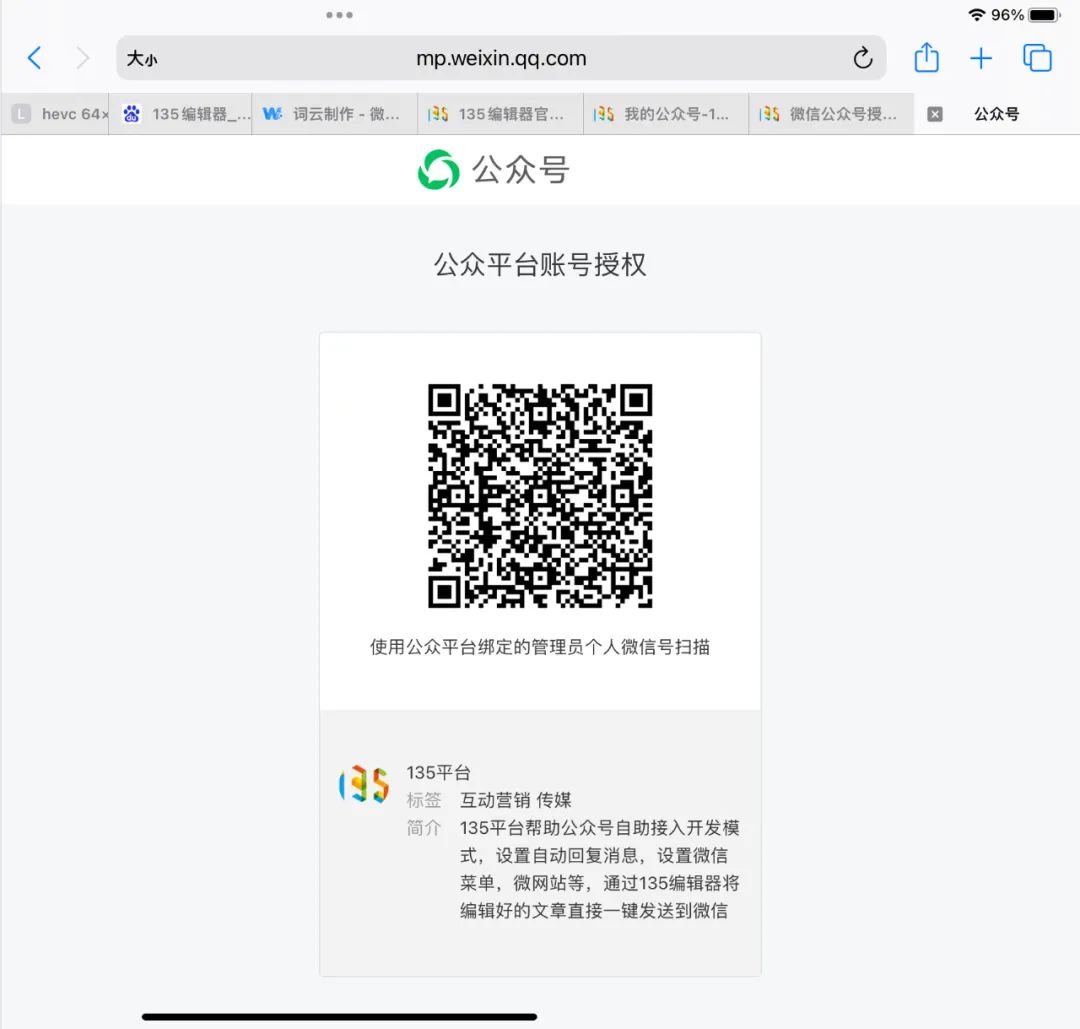Click the 标签 label
Image resolution: width=1080 pixels, height=1029 pixels.
click(x=424, y=800)
